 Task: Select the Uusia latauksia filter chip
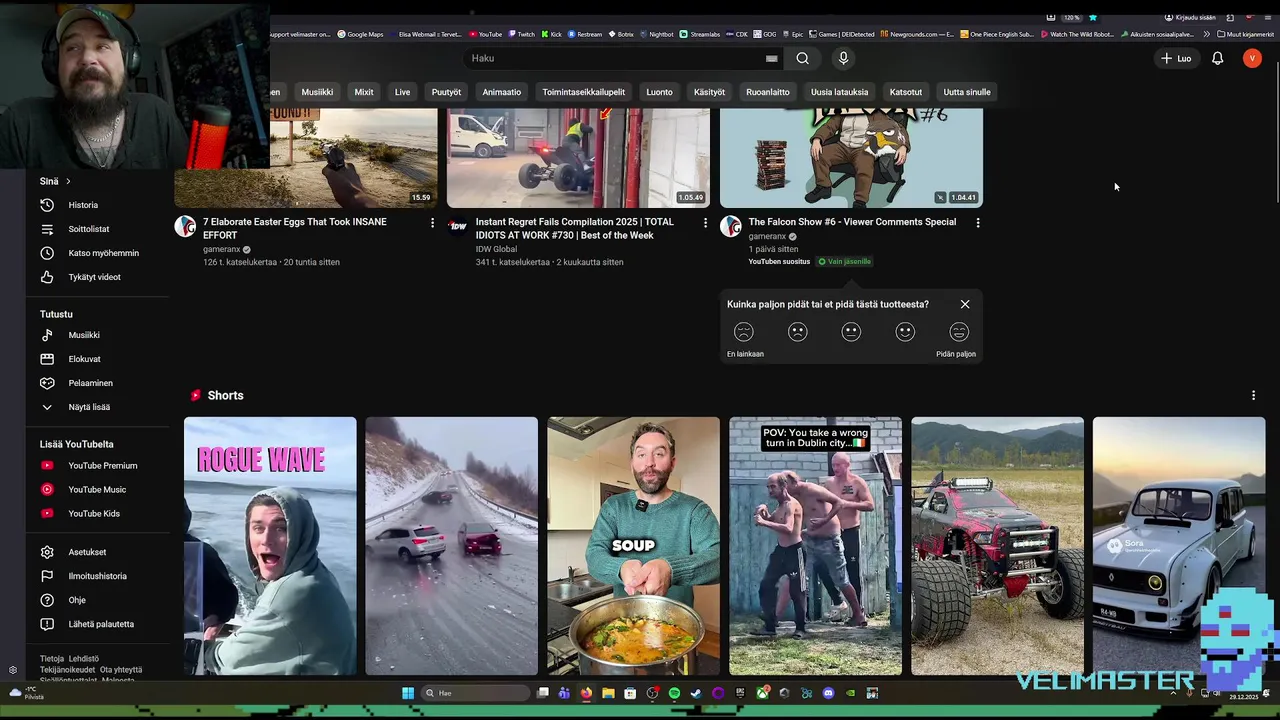pyautogui.click(x=839, y=92)
